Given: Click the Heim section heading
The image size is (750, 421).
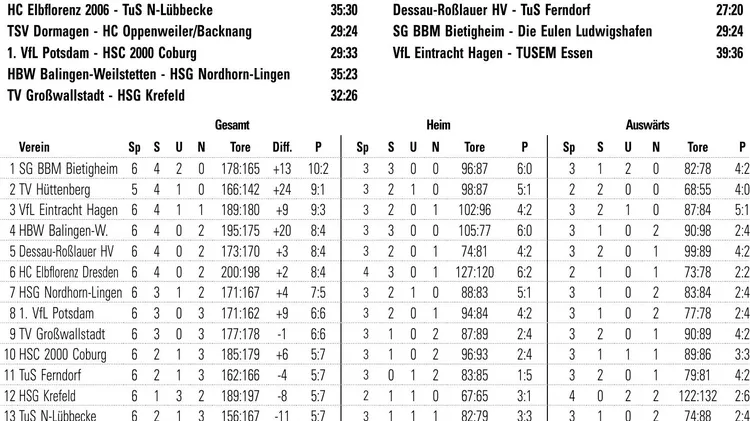Looking at the screenshot, I should [x=437, y=125].
